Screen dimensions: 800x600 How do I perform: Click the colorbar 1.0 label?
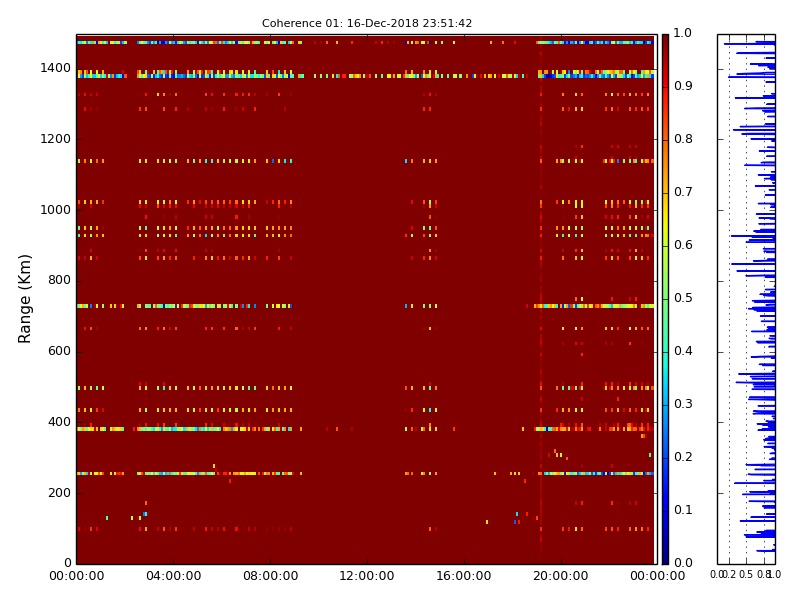pos(683,33)
